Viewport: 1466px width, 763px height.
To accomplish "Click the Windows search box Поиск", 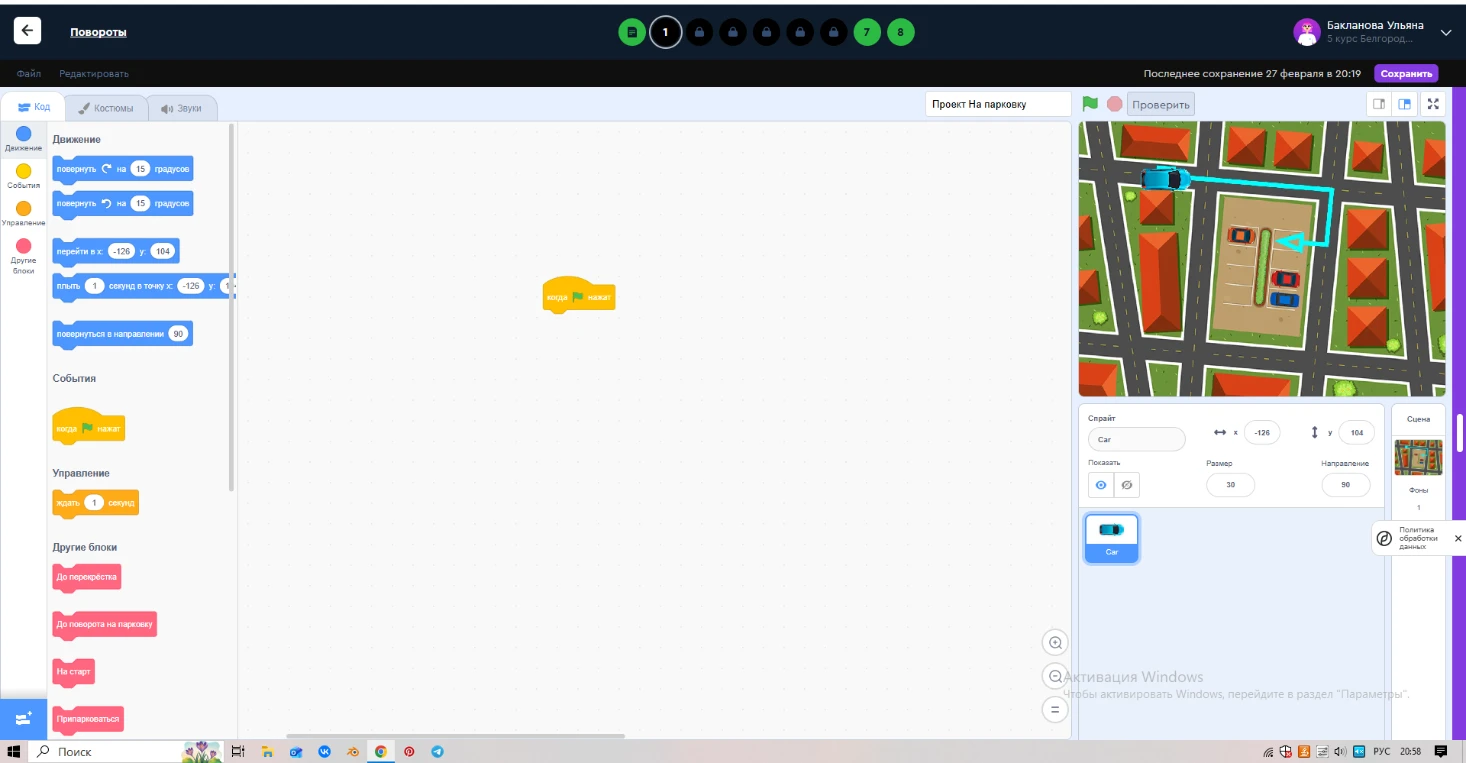I will coord(104,751).
